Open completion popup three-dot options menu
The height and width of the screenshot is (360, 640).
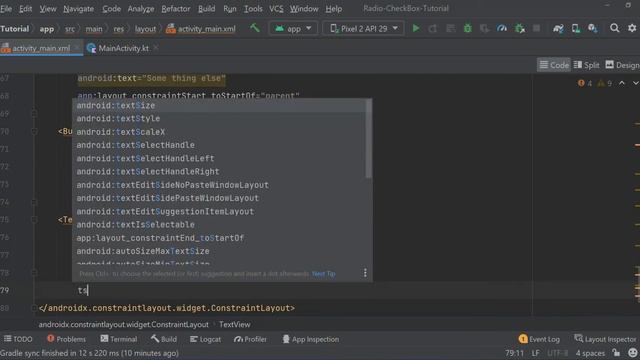[365, 273]
